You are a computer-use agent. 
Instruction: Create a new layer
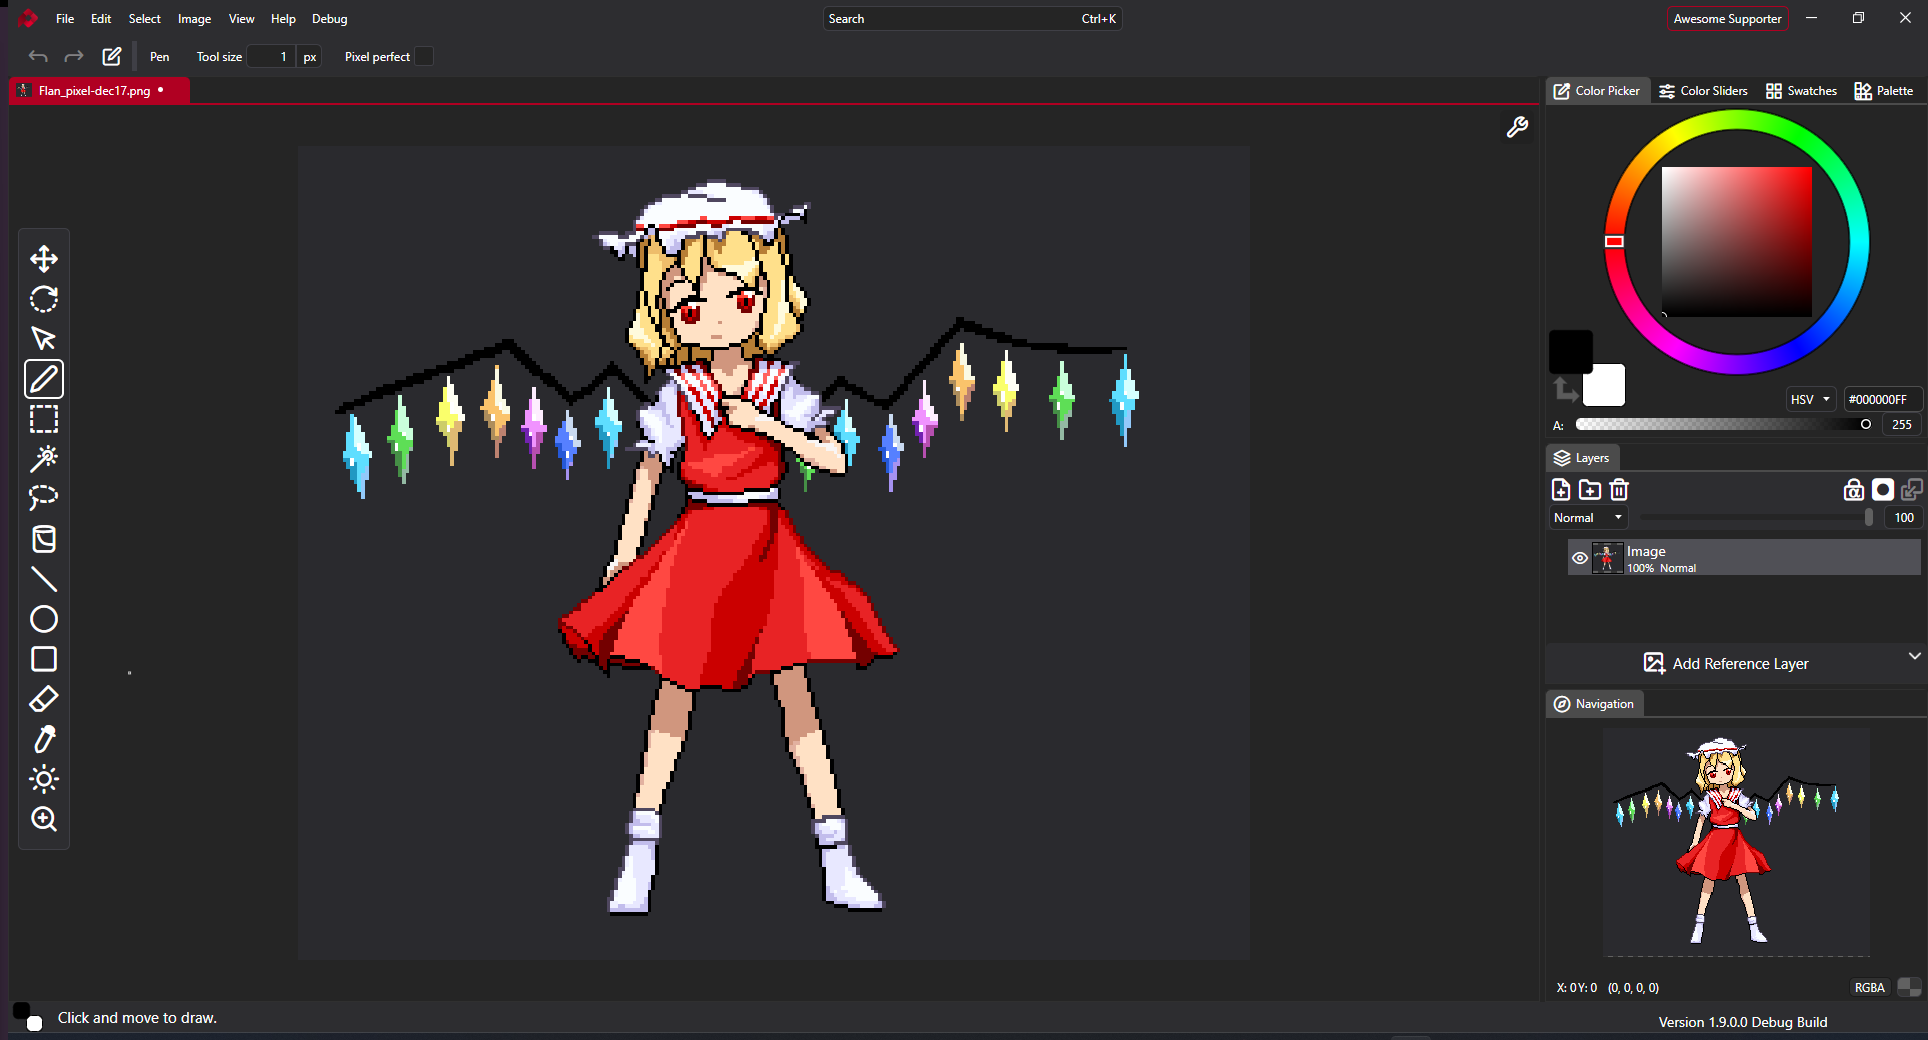coord(1561,490)
